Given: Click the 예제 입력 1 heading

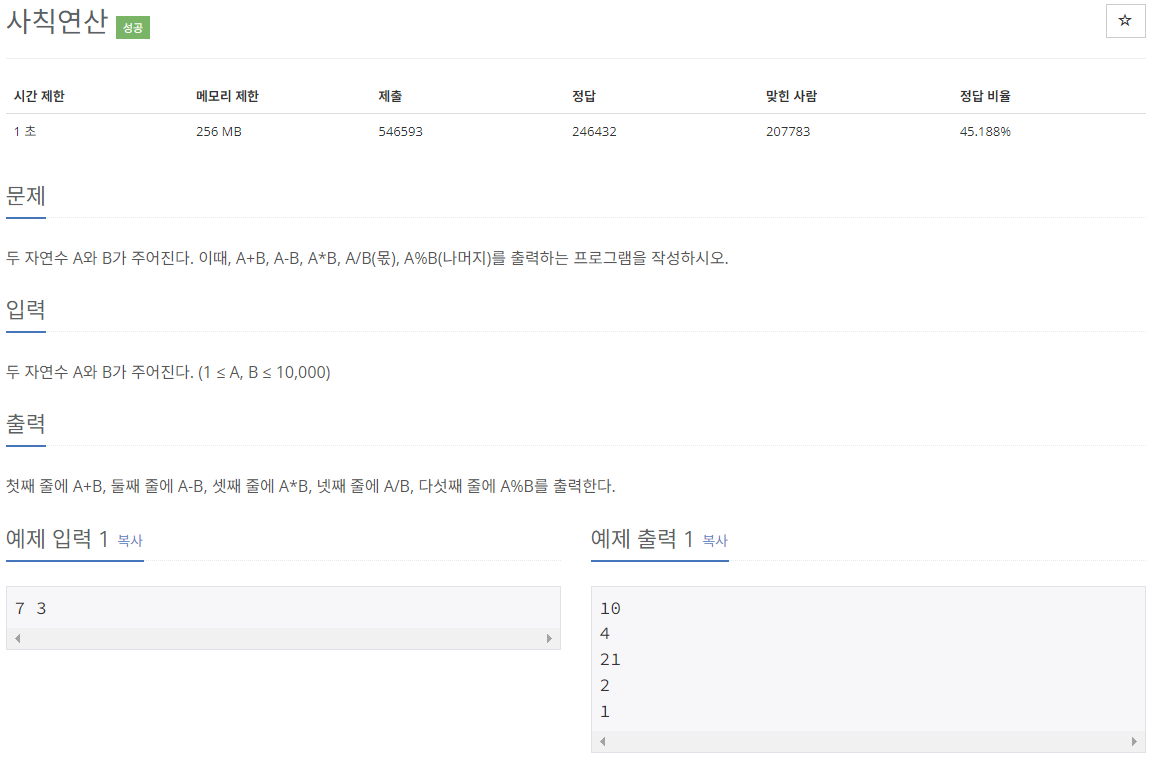Looking at the screenshot, I should [57, 539].
